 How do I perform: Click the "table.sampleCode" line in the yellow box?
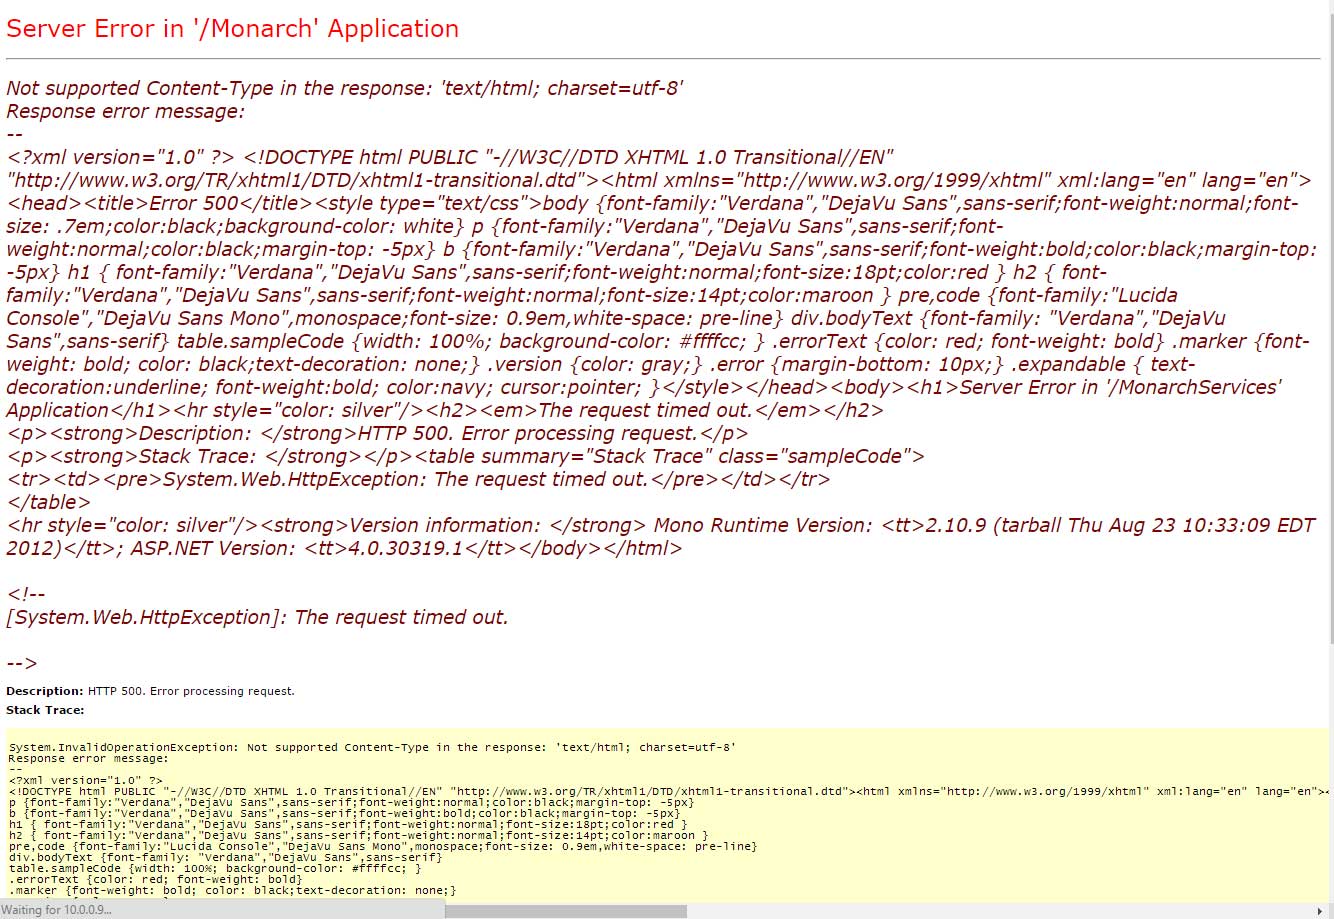tap(215, 868)
